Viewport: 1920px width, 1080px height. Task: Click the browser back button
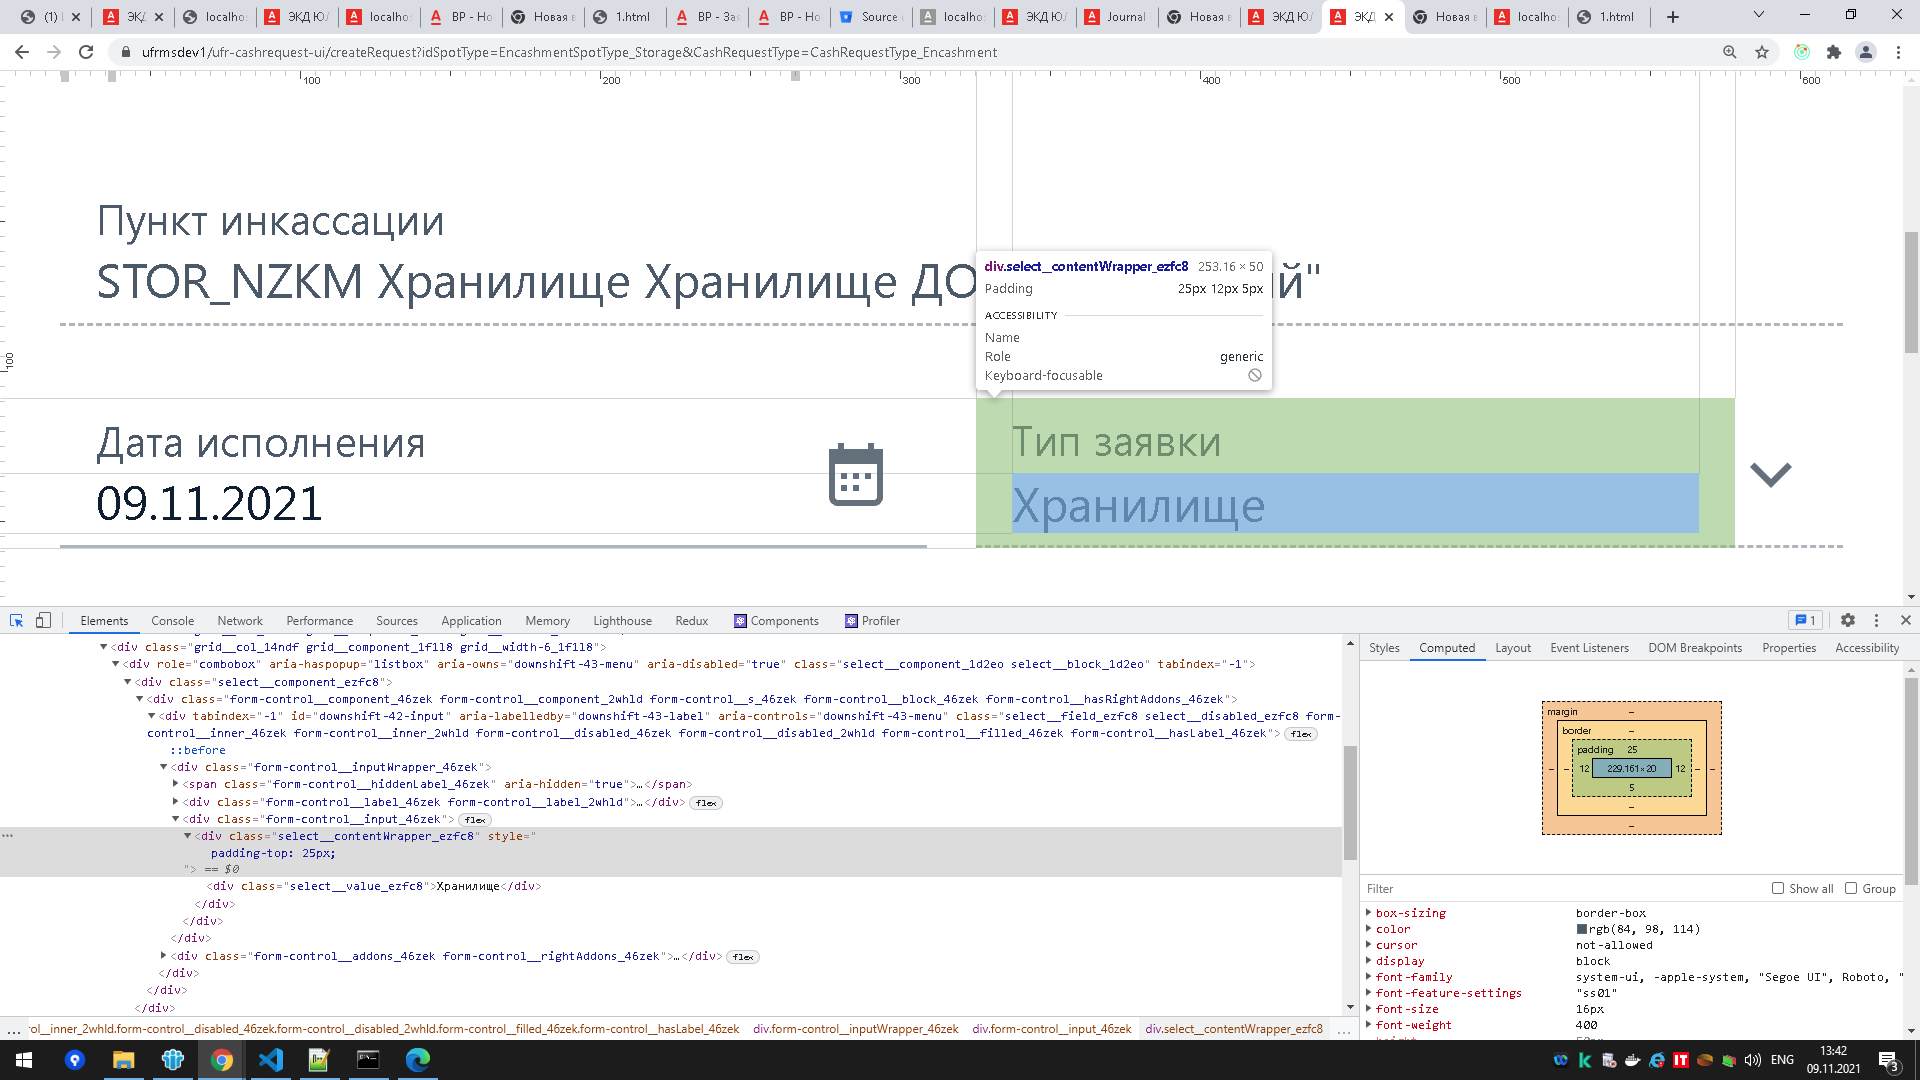21,52
